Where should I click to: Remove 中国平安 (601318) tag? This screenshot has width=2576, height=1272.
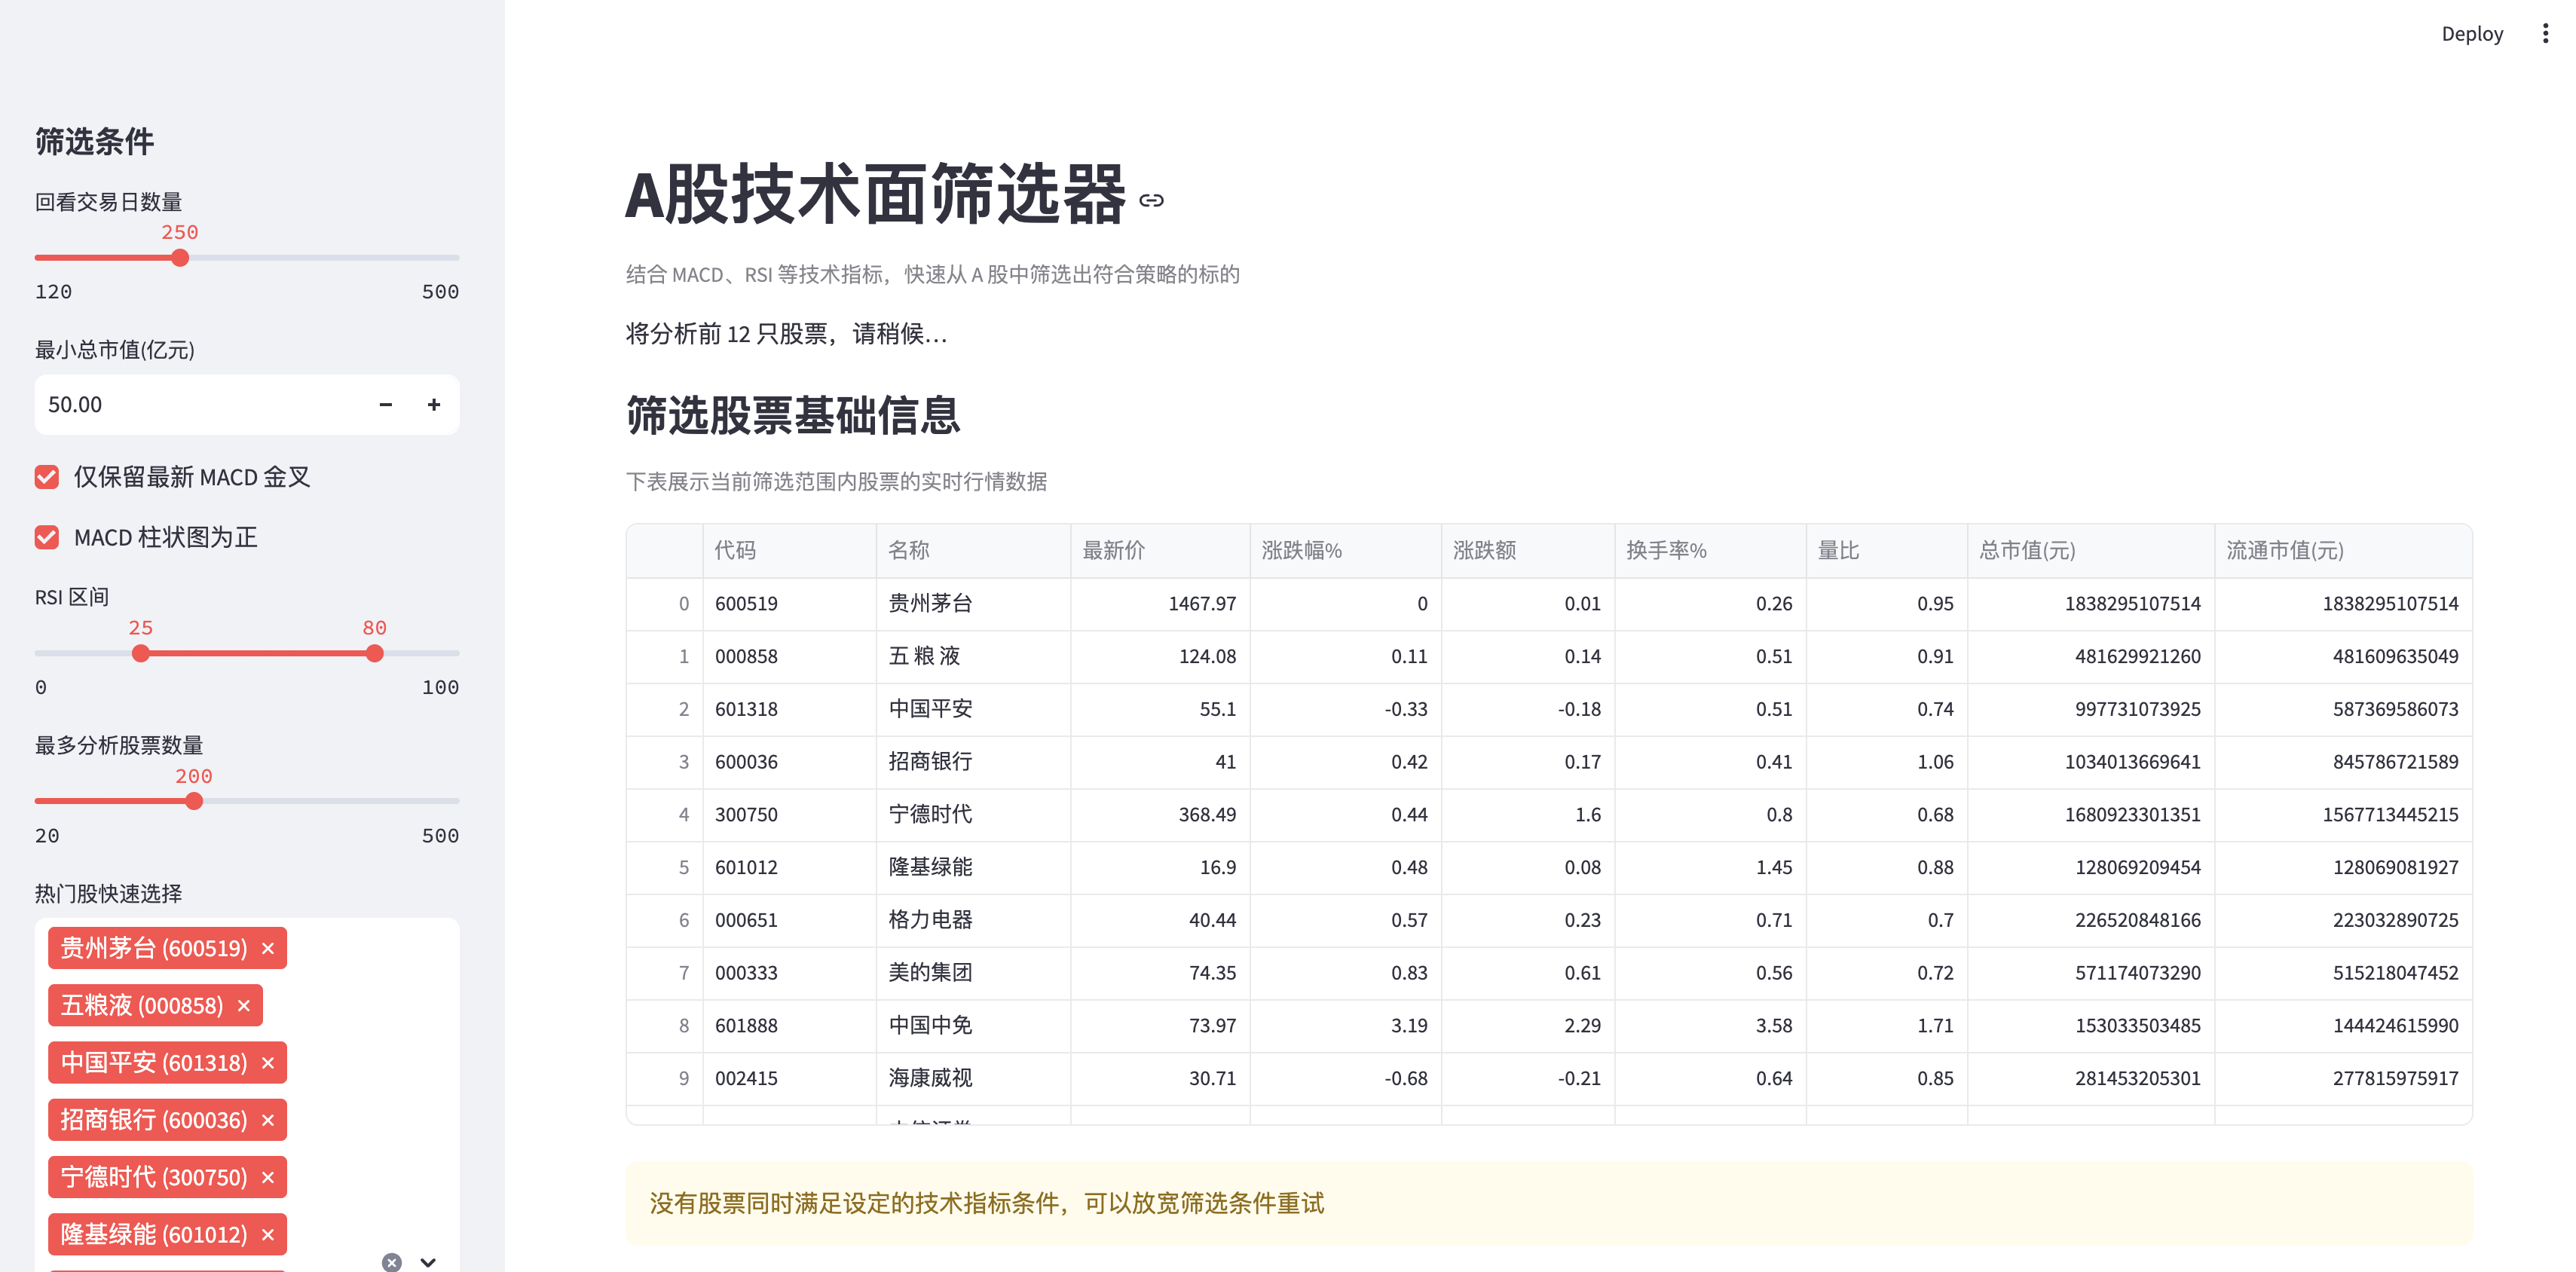pyautogui.click(x=268, y=1063)
